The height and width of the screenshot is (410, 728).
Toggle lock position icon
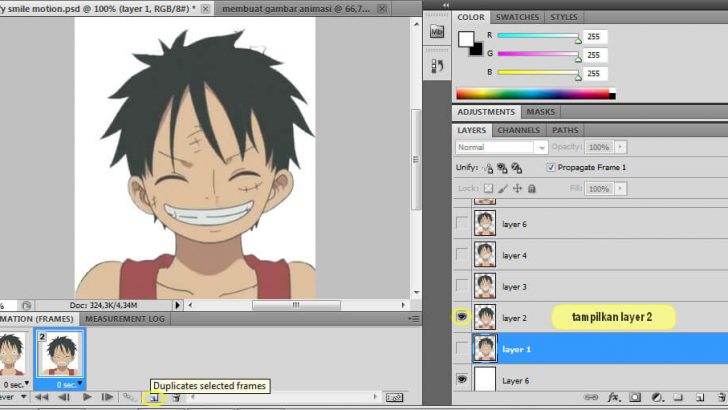coord(517,188)
